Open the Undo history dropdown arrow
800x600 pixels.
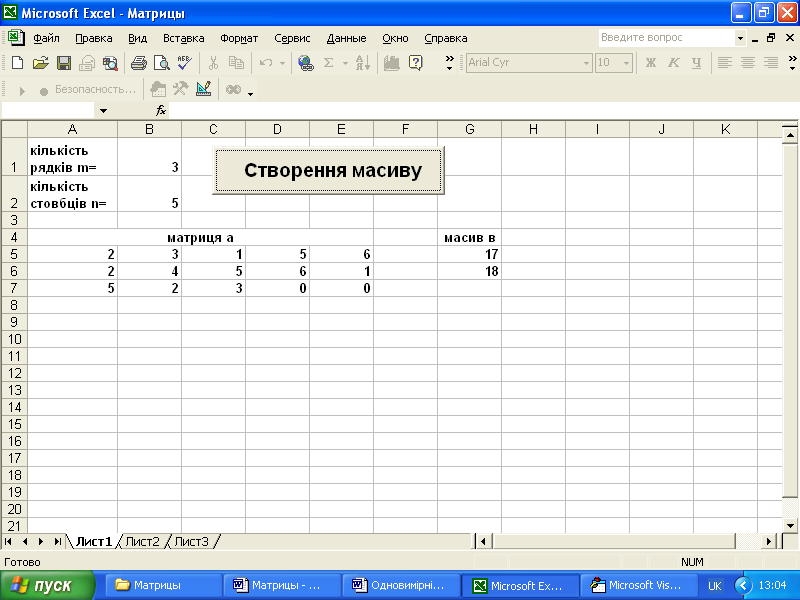(282, 63)
